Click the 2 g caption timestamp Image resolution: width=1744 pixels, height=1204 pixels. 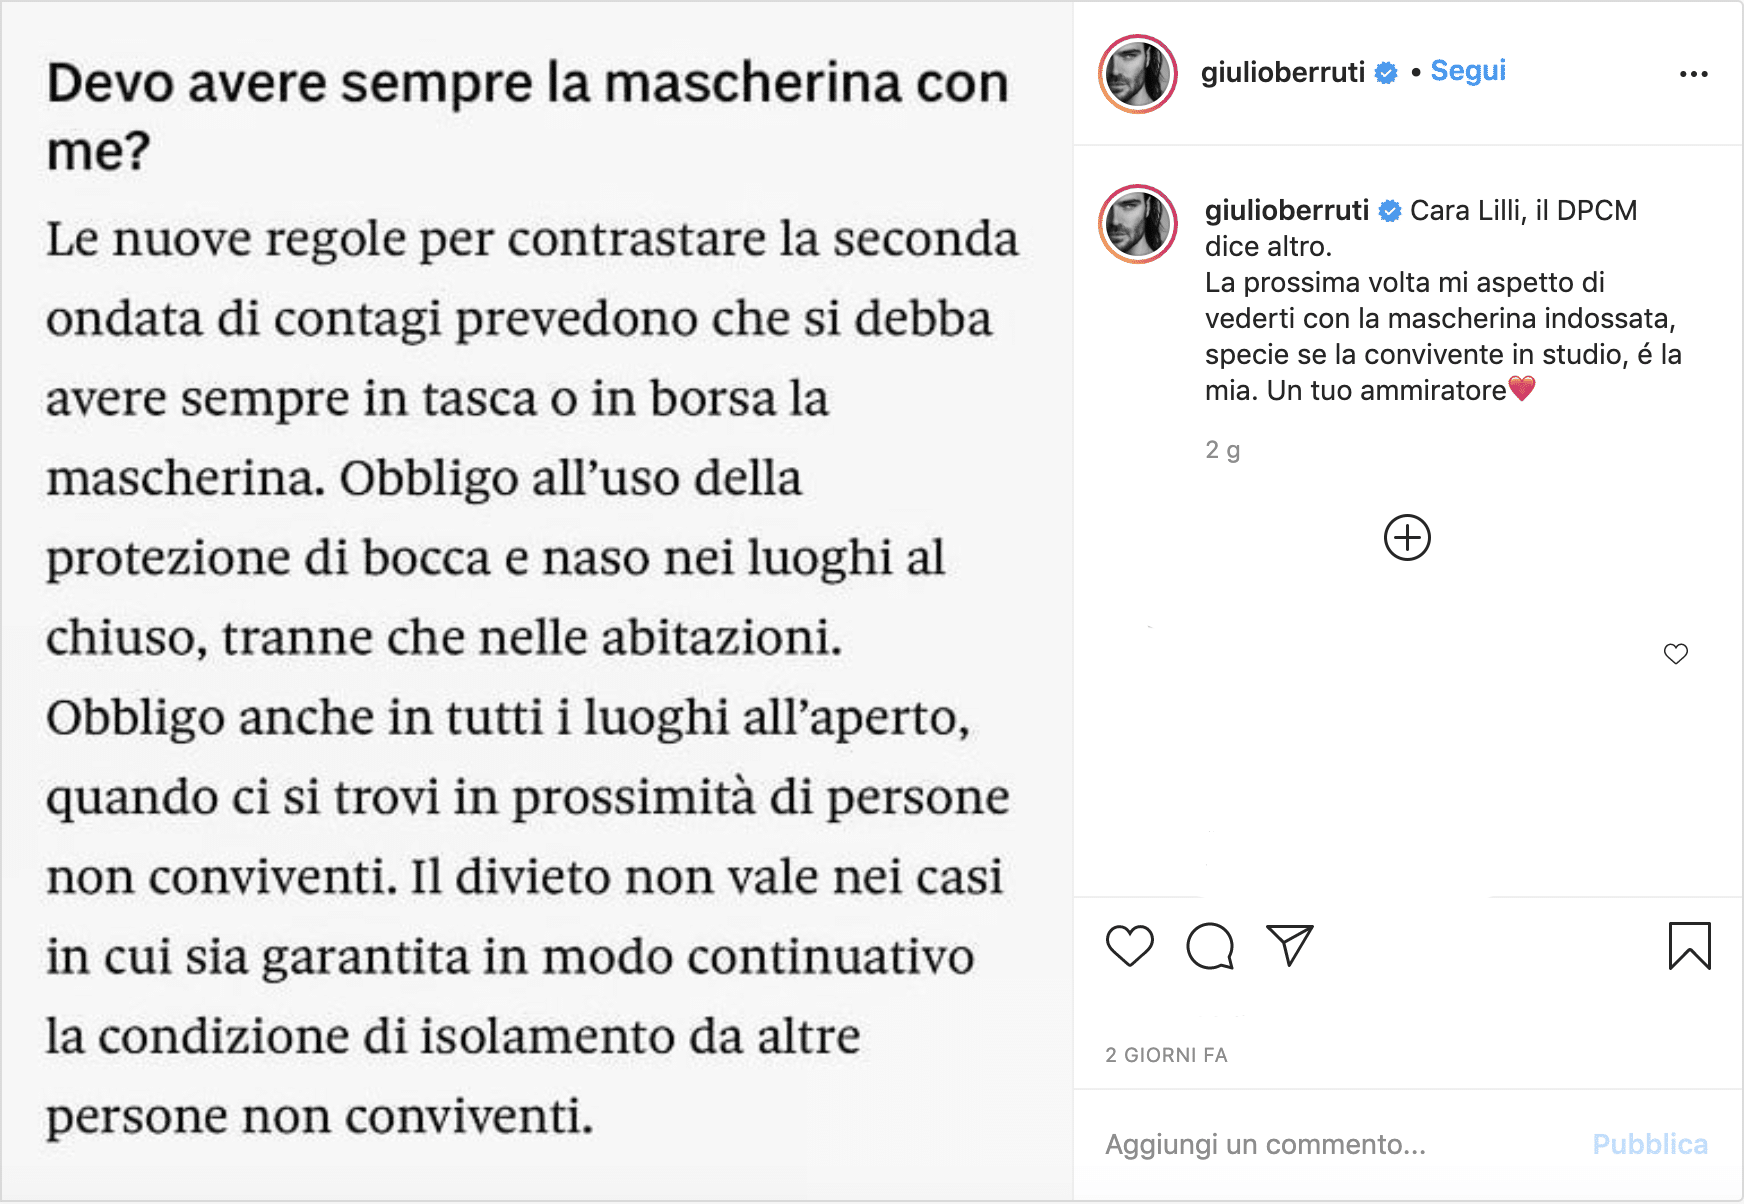[1222, 450]
